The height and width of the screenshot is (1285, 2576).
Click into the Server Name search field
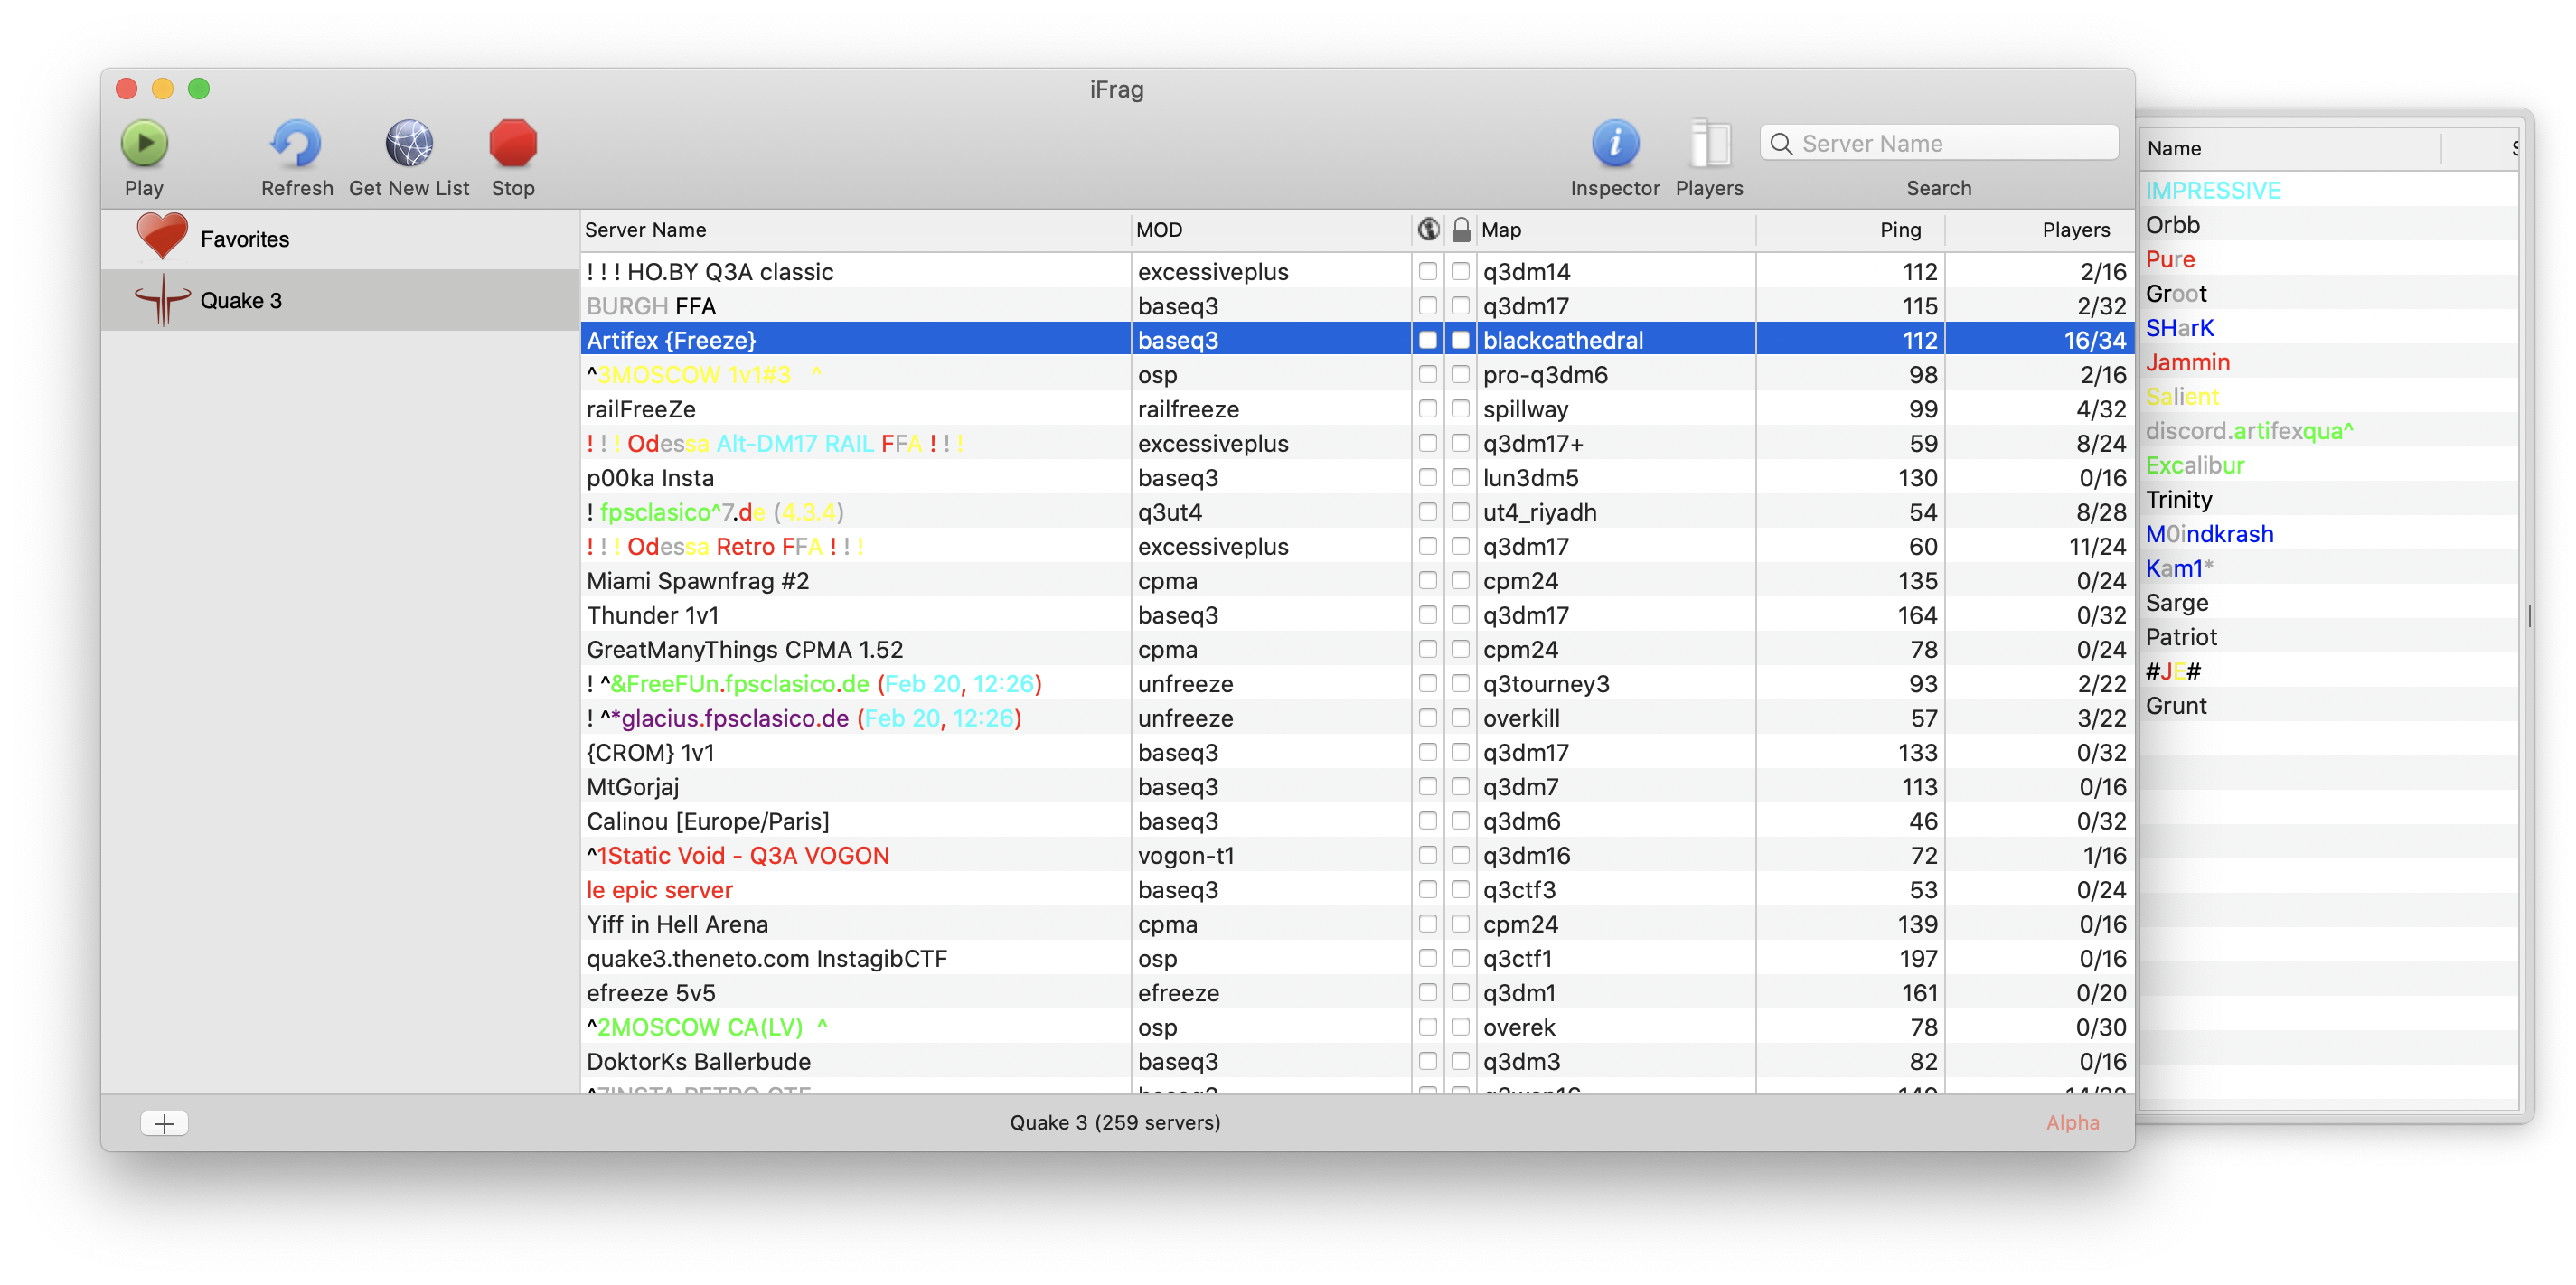(1950, 144)
